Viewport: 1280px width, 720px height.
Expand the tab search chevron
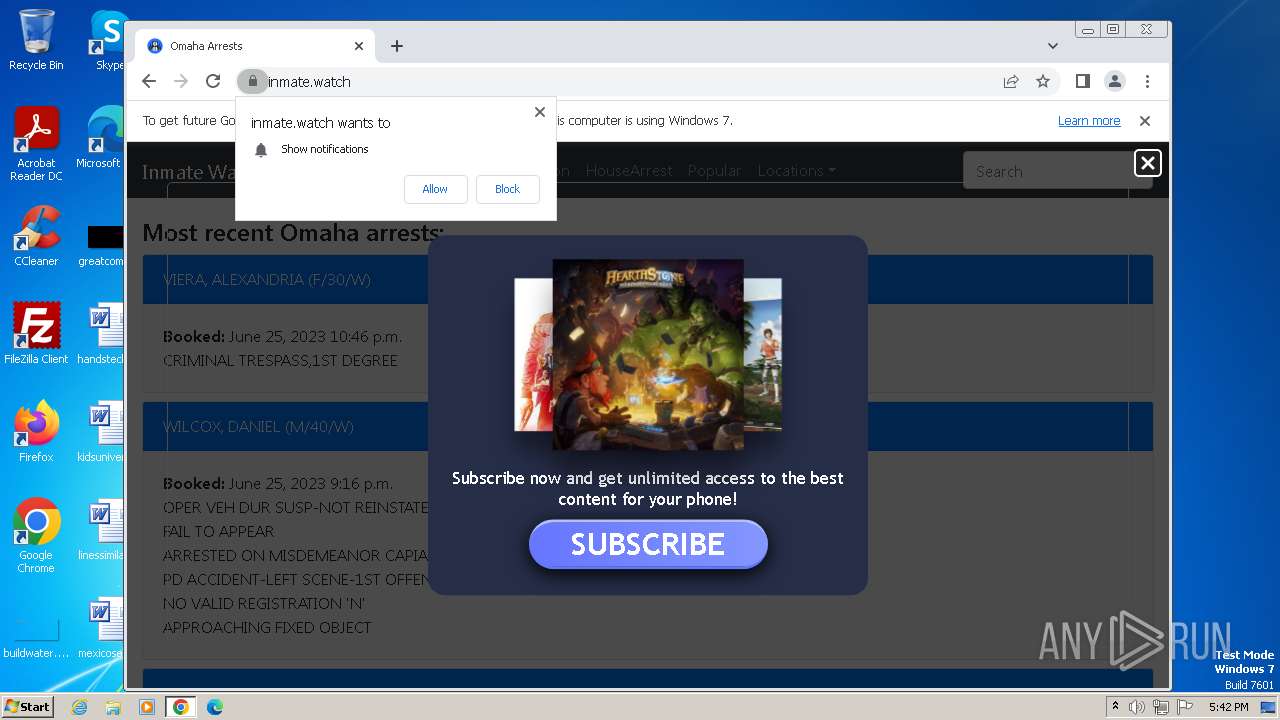point(1053,46)
